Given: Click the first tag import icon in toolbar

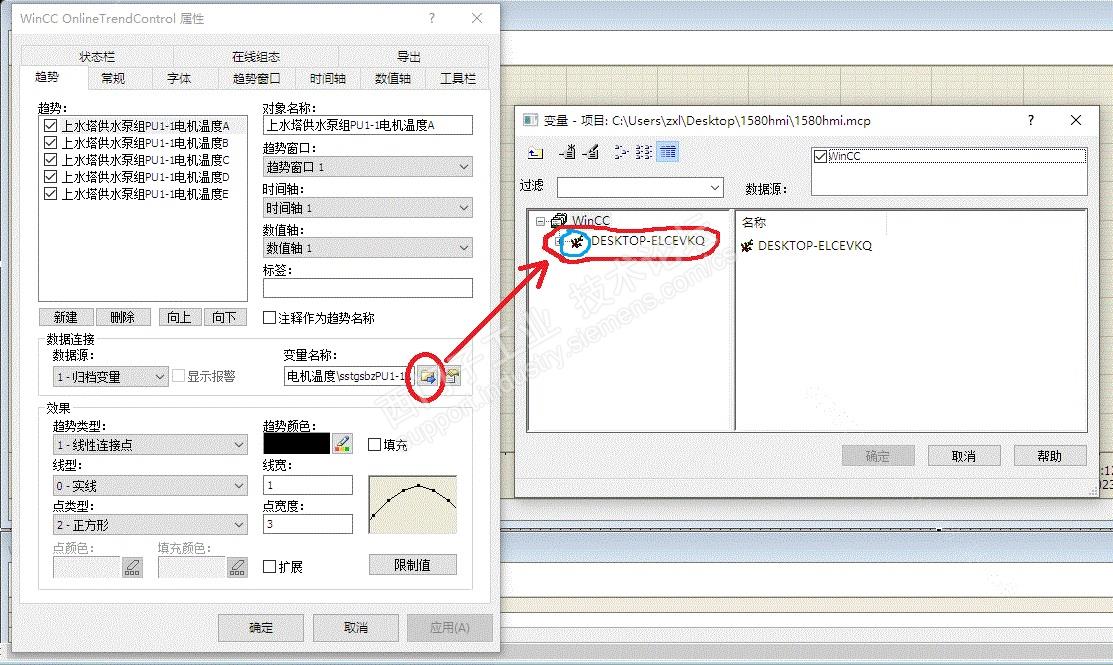Looking at the screenshot, I should [x=567, y=152].
